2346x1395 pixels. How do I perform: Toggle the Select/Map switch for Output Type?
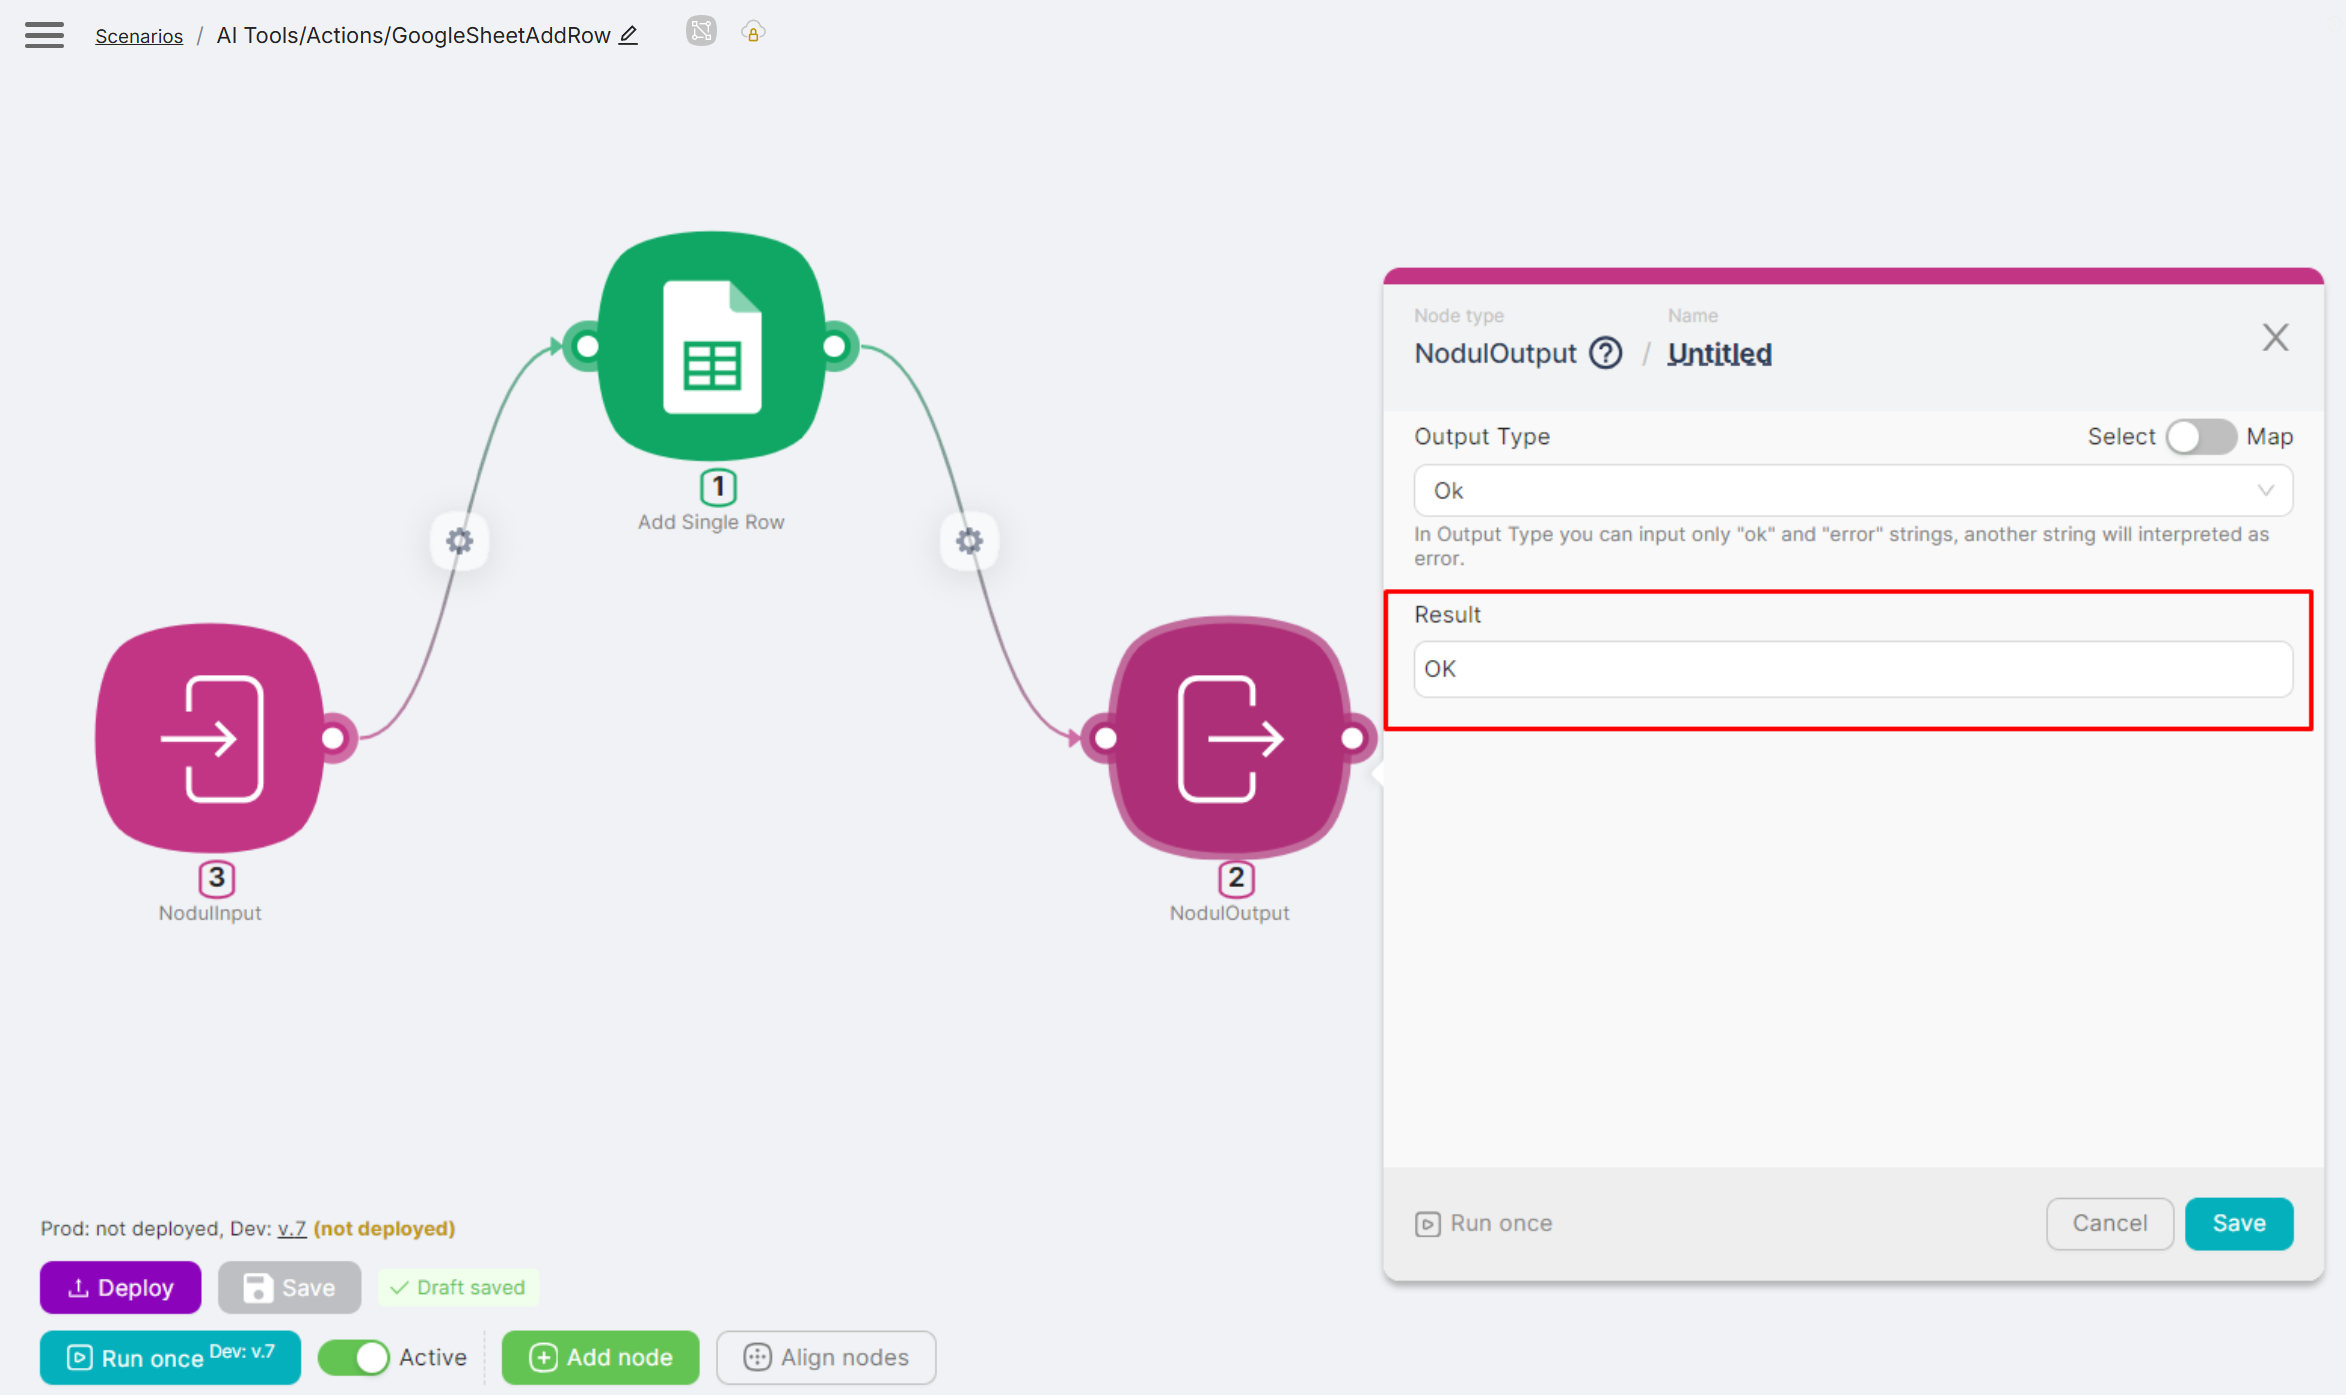(2200, 437)
